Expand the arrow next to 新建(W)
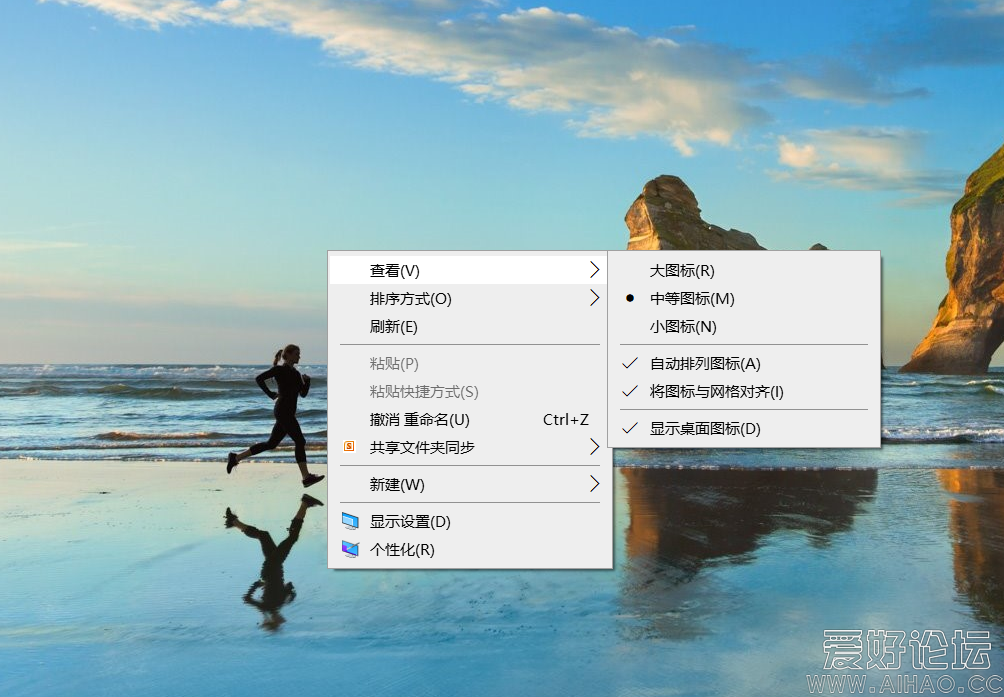Image resolution: width=1004 pixels, height=697 pixels. point(594,484)
